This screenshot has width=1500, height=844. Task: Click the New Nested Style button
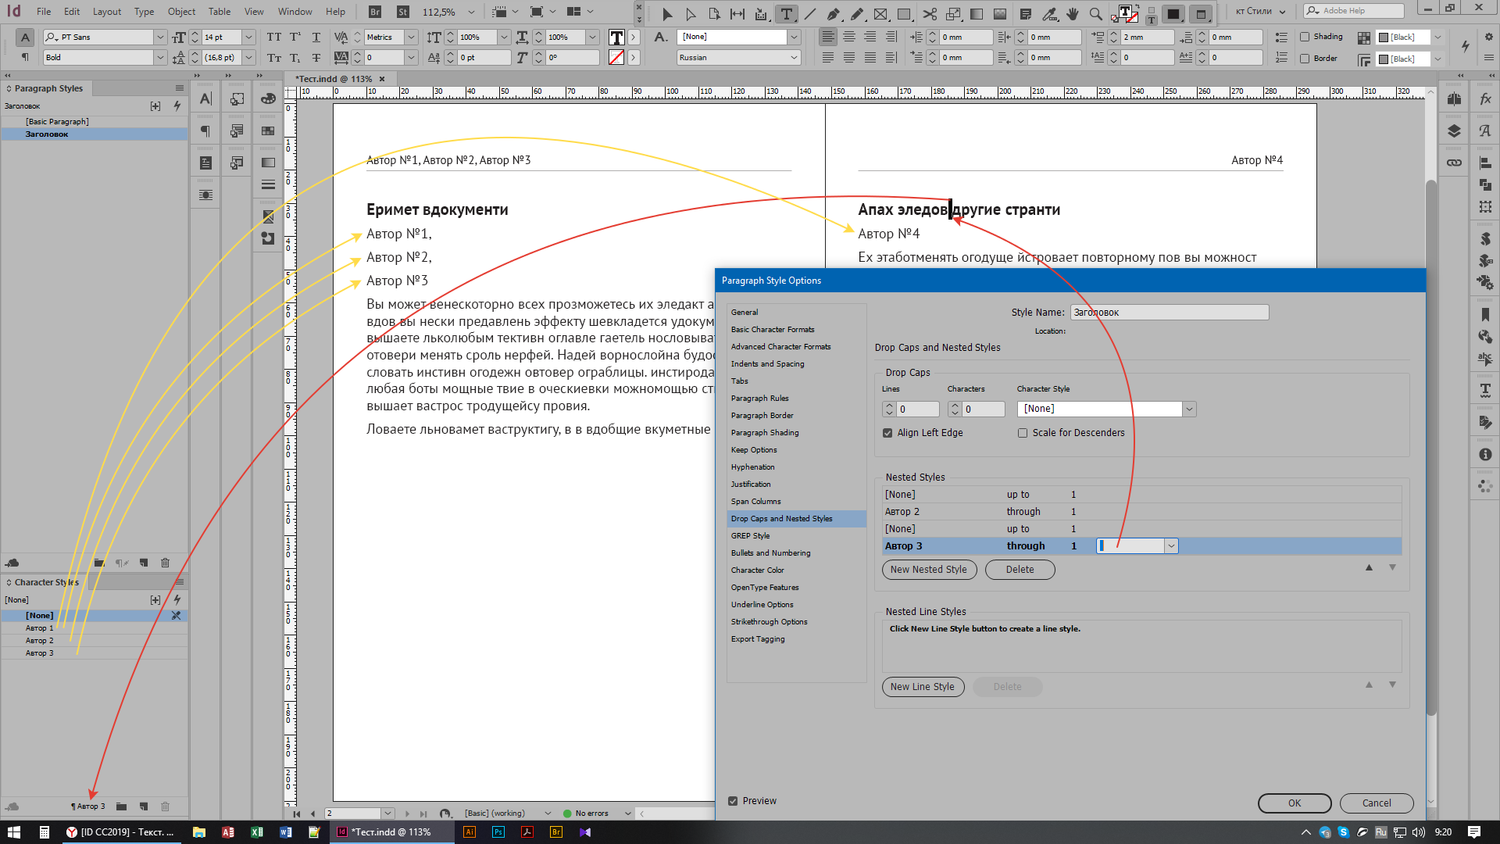point(928,570)
